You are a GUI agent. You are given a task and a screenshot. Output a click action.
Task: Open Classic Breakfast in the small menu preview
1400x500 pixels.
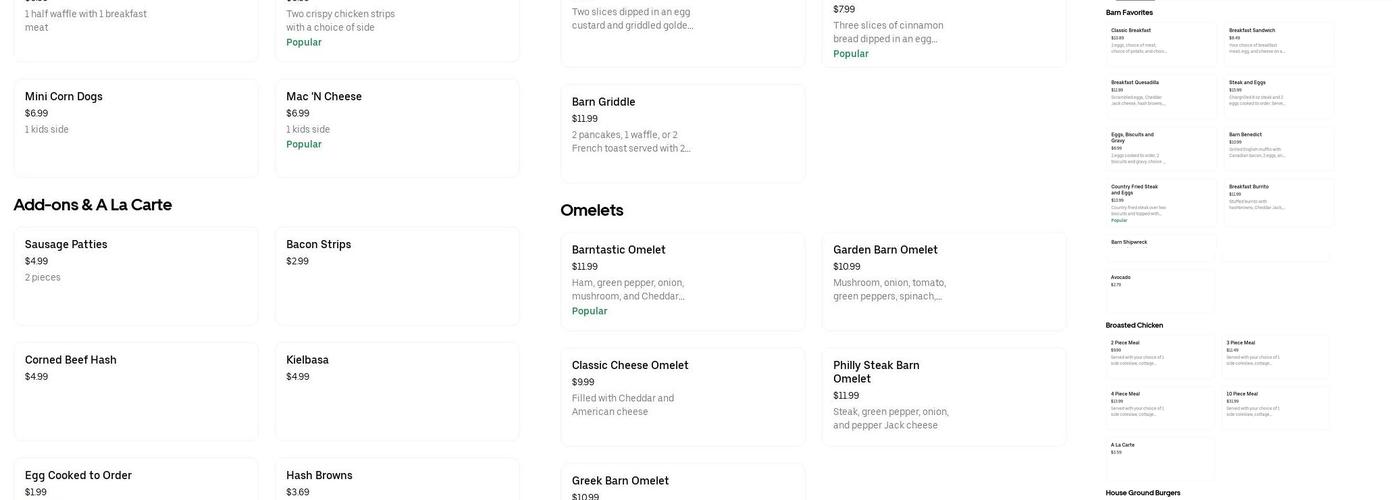[1160, 43]
